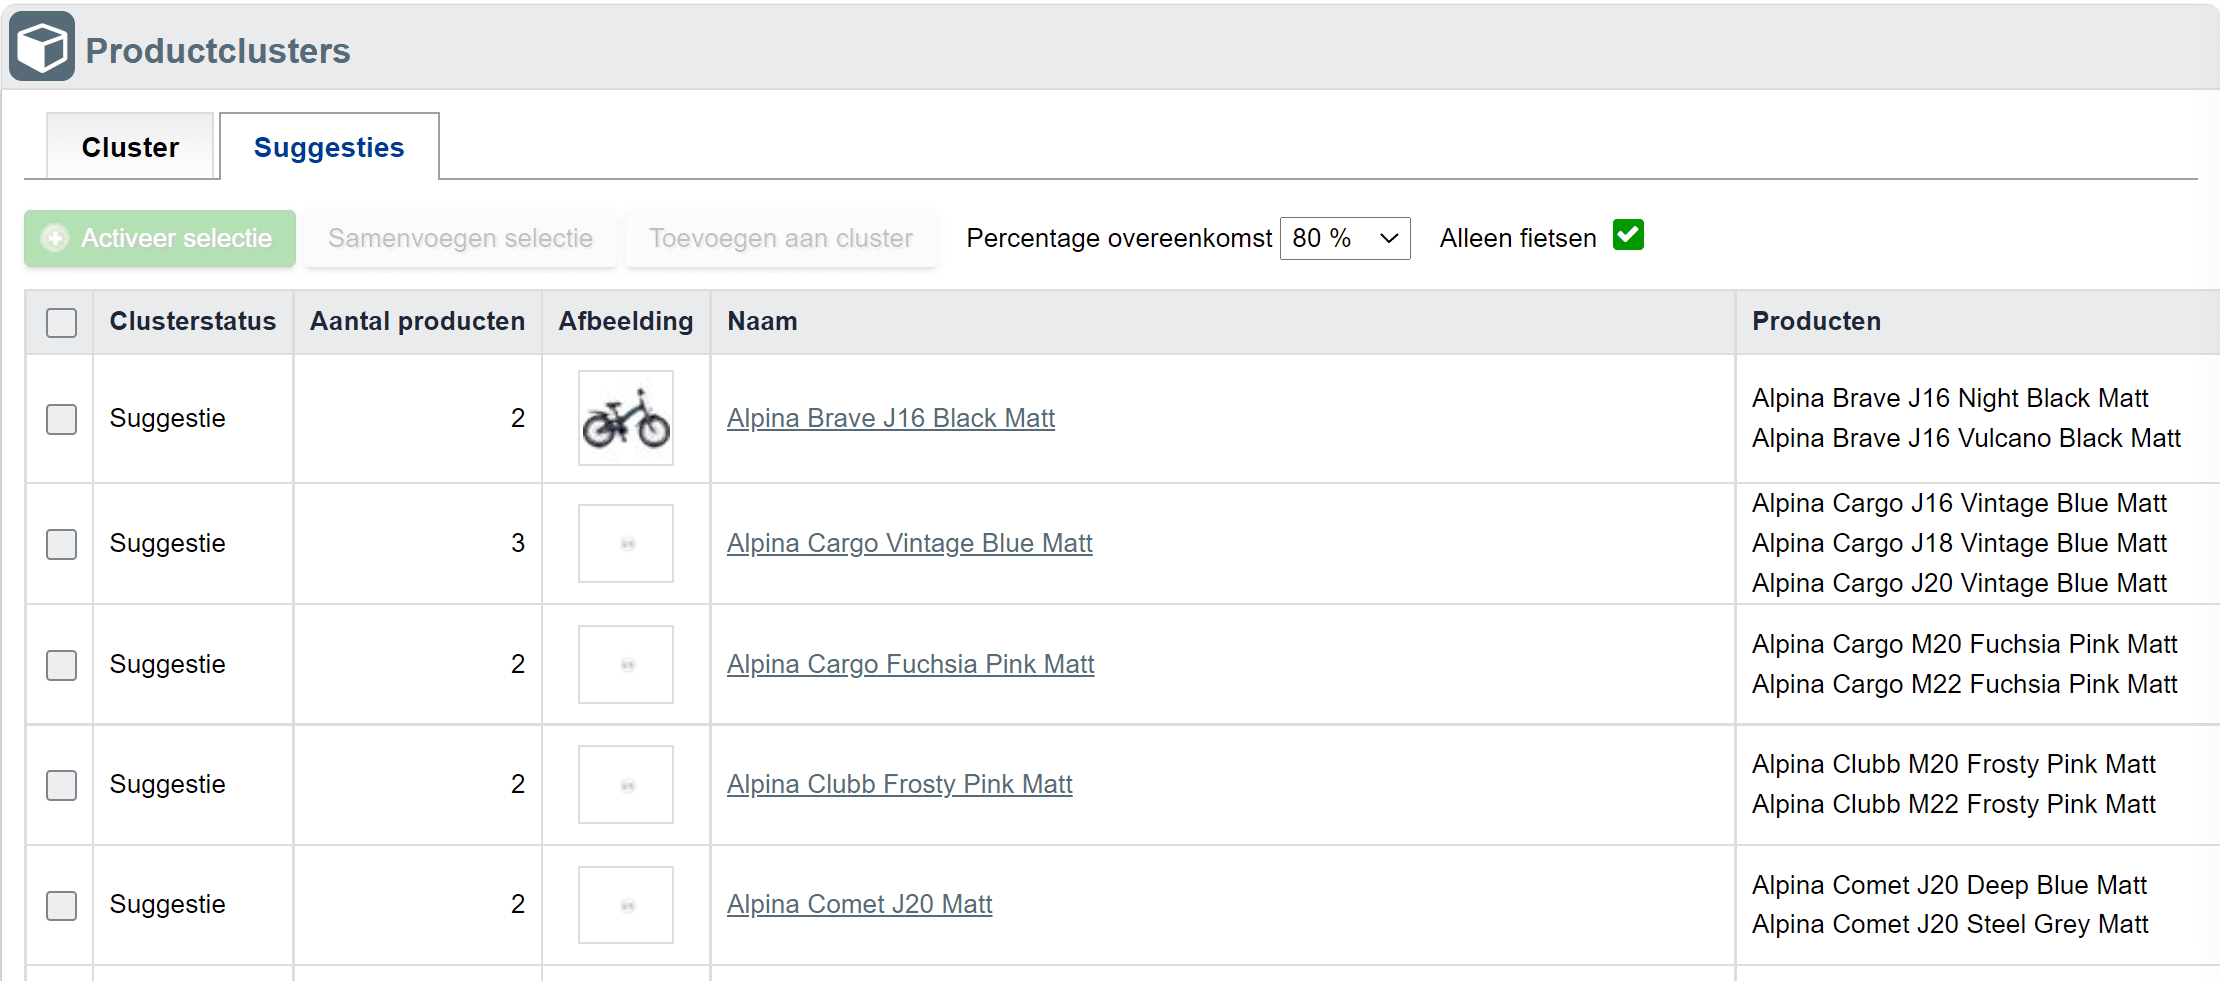Click the Alpina Cargo Vintage Blue Matt placeholder image
The width and height of the screenshot is (2220, 981).
click(626, 543)
